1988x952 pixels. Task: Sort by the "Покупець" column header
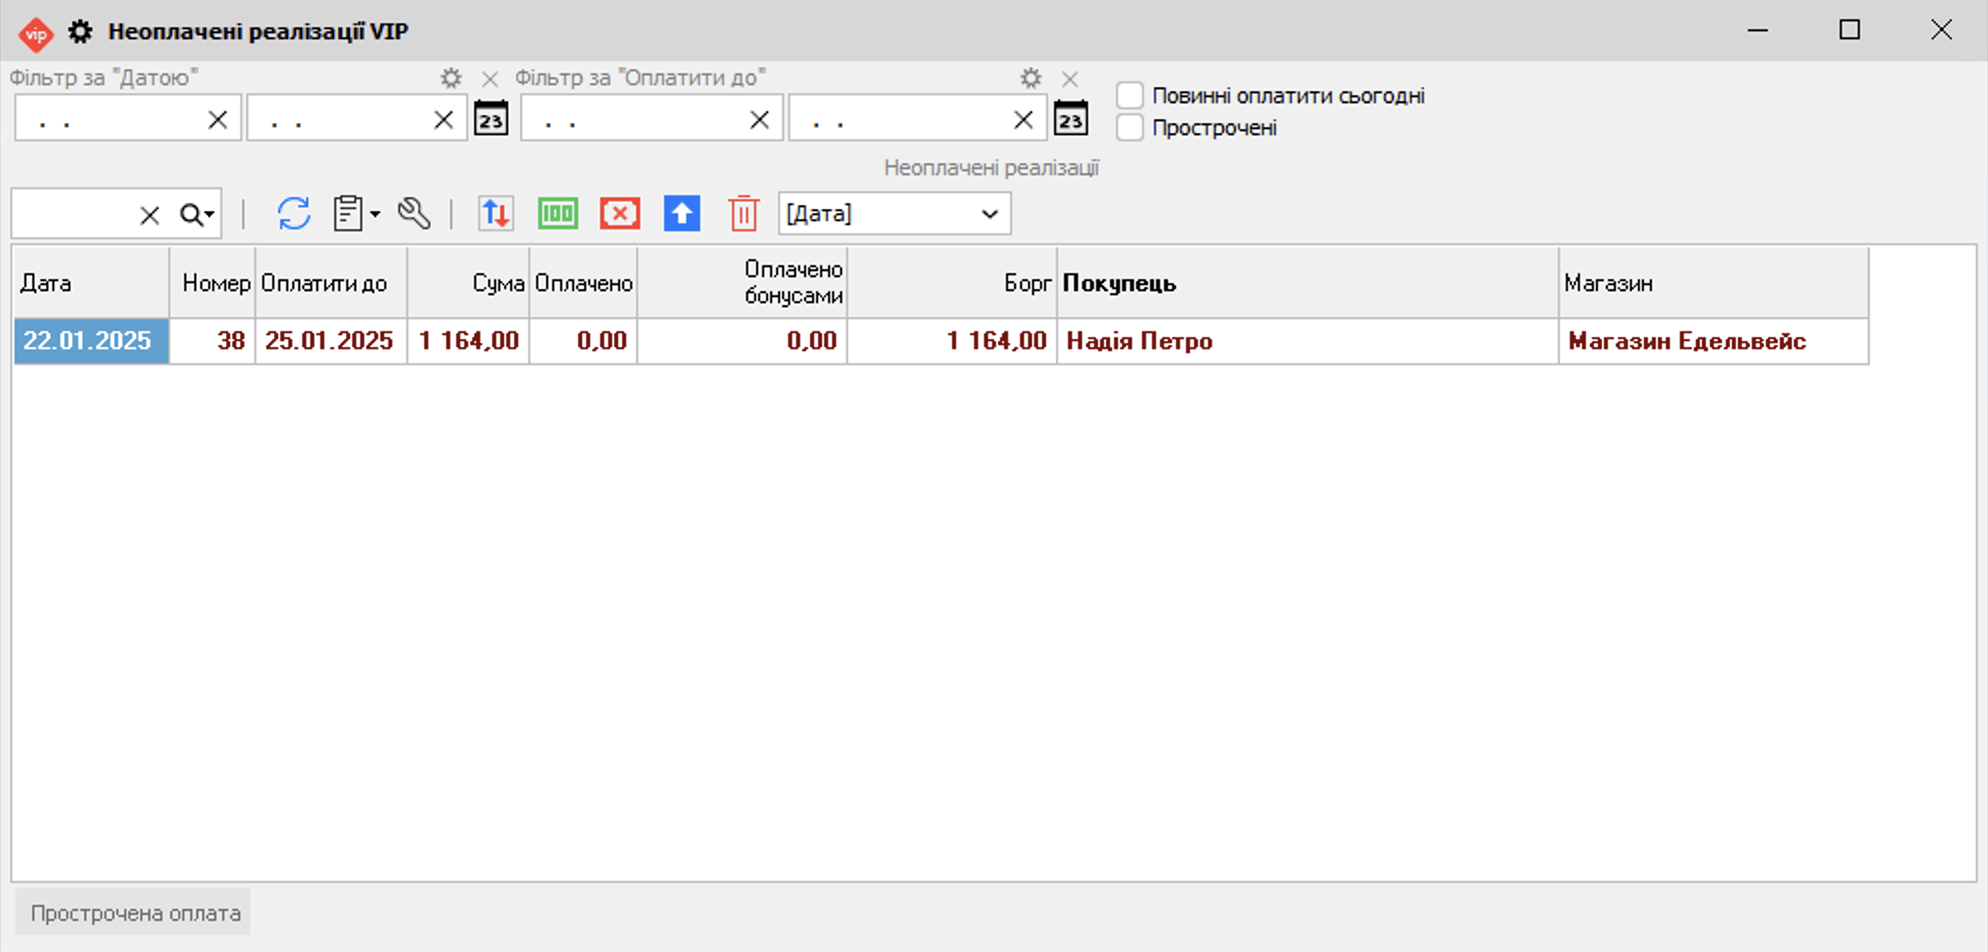pyautogui.click(x=1119, y=284)
